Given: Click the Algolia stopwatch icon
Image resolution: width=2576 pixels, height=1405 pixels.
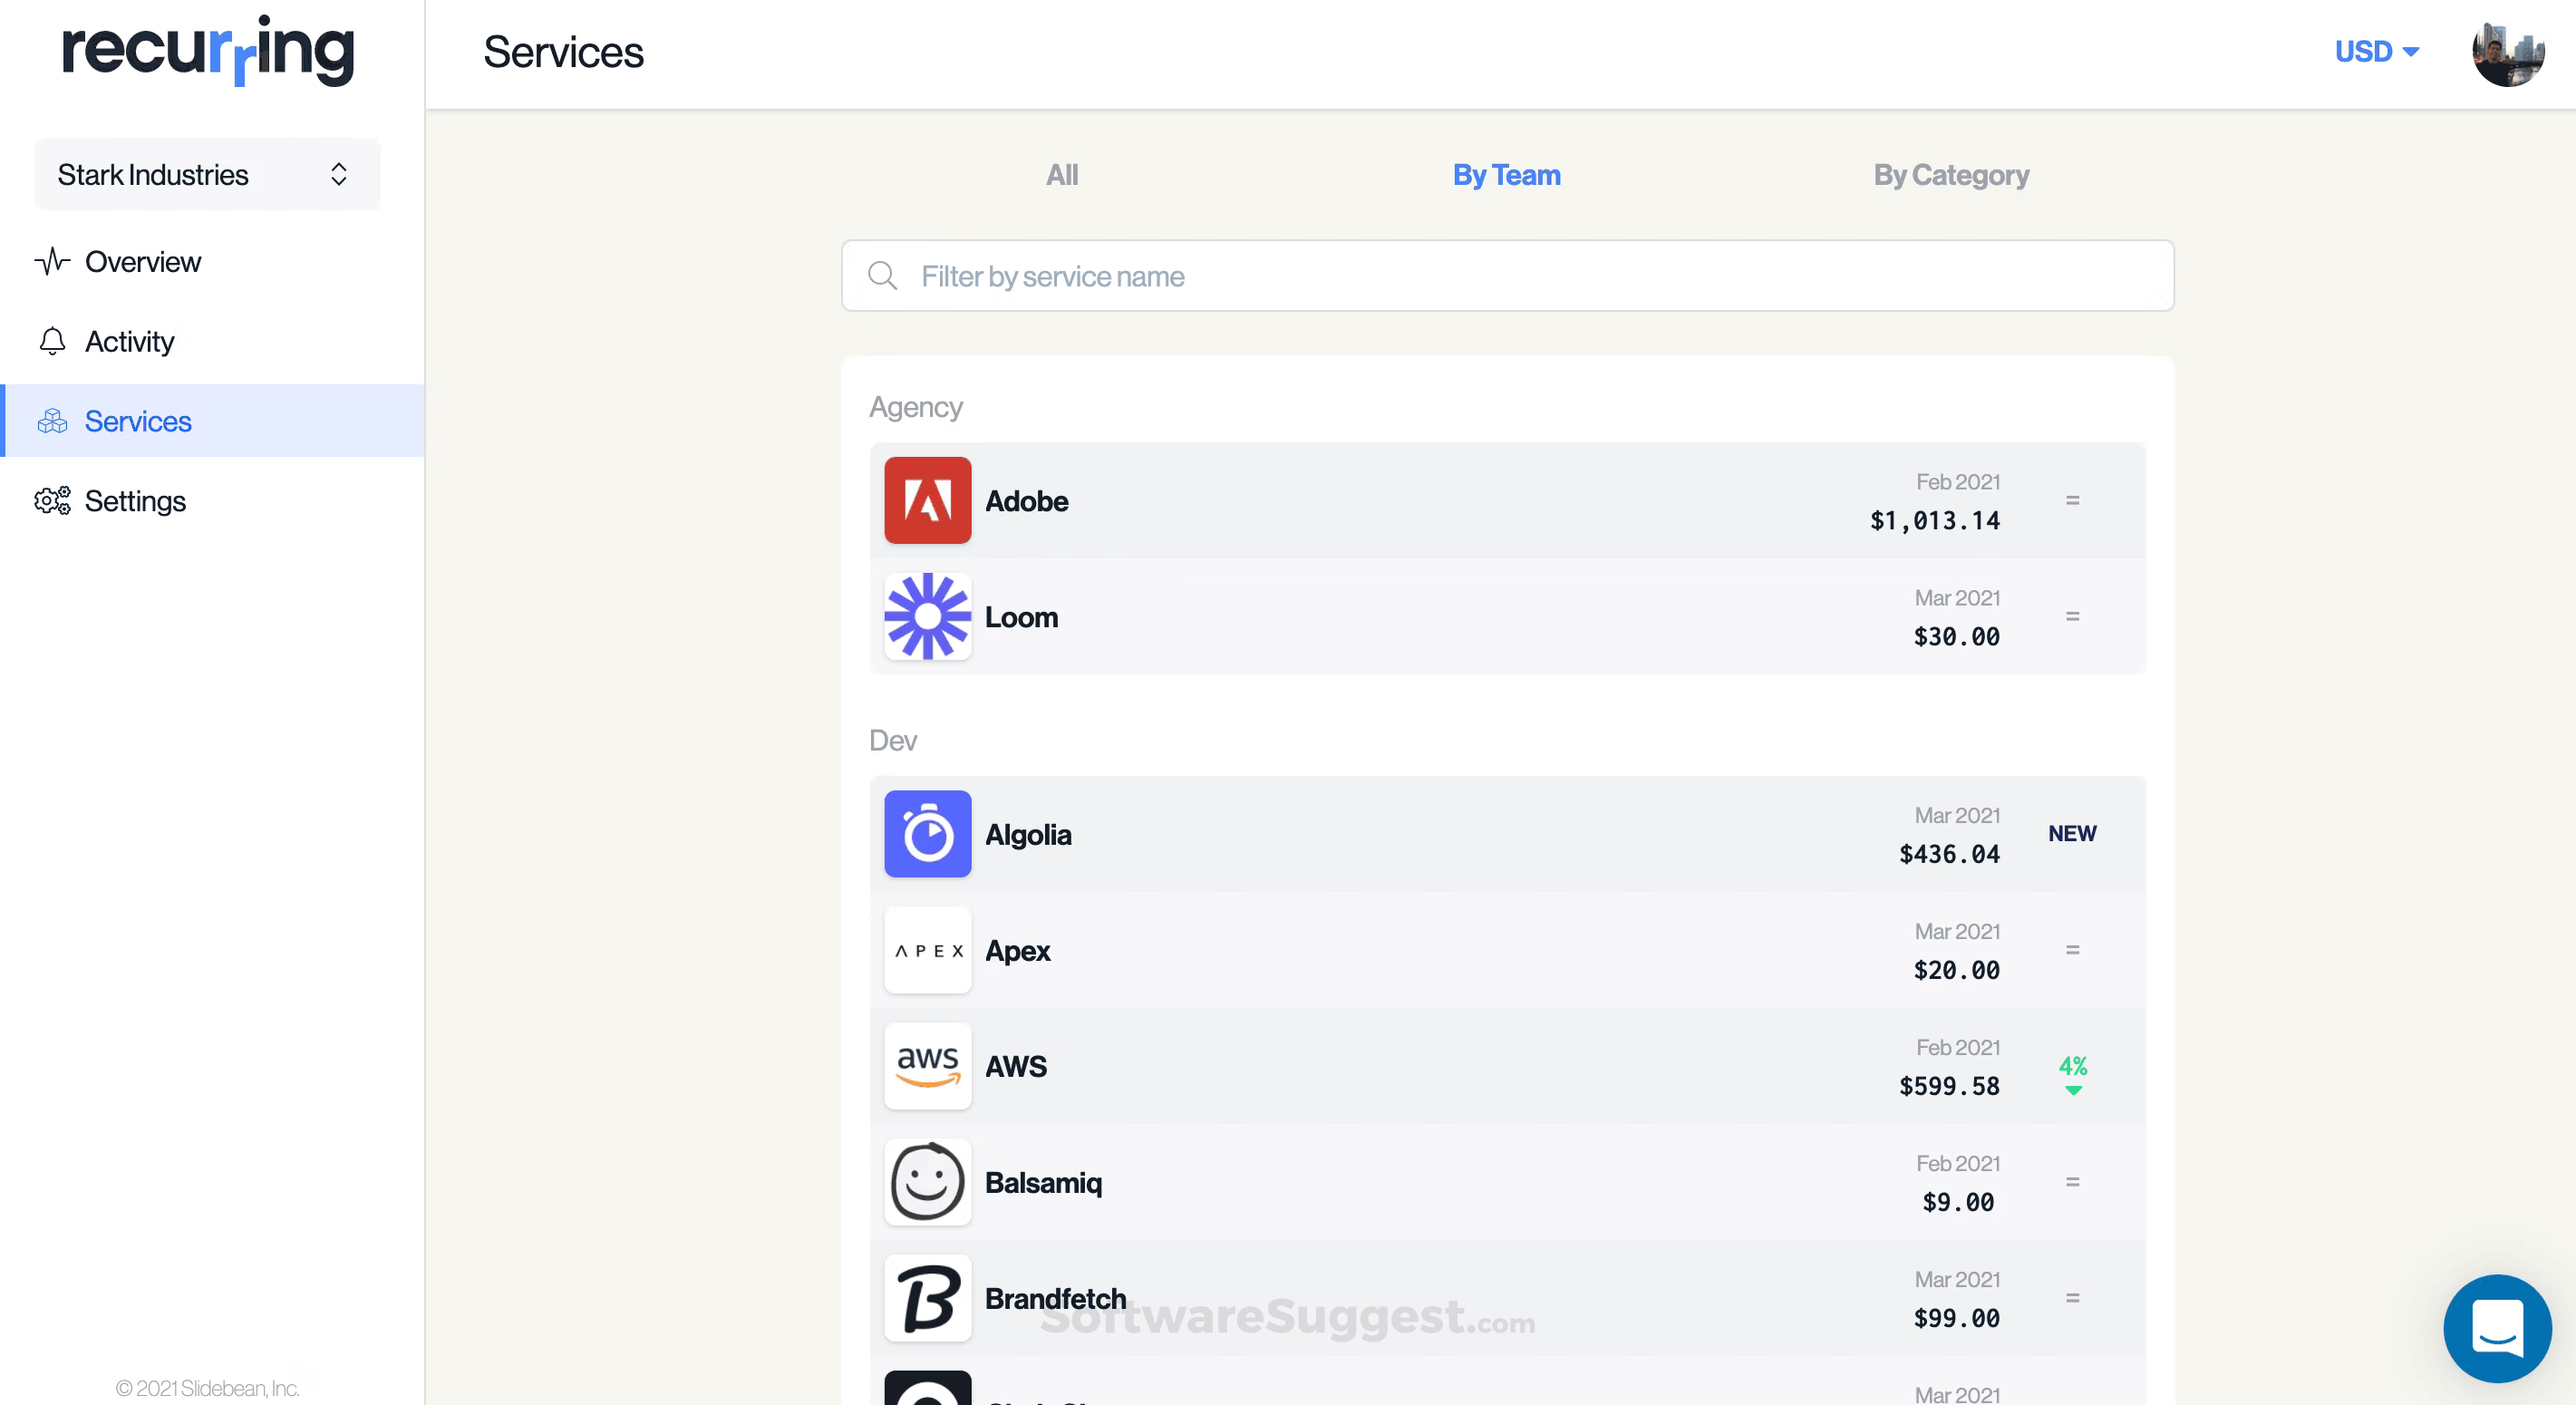Looking at the screenshot, I should point(927,834).
